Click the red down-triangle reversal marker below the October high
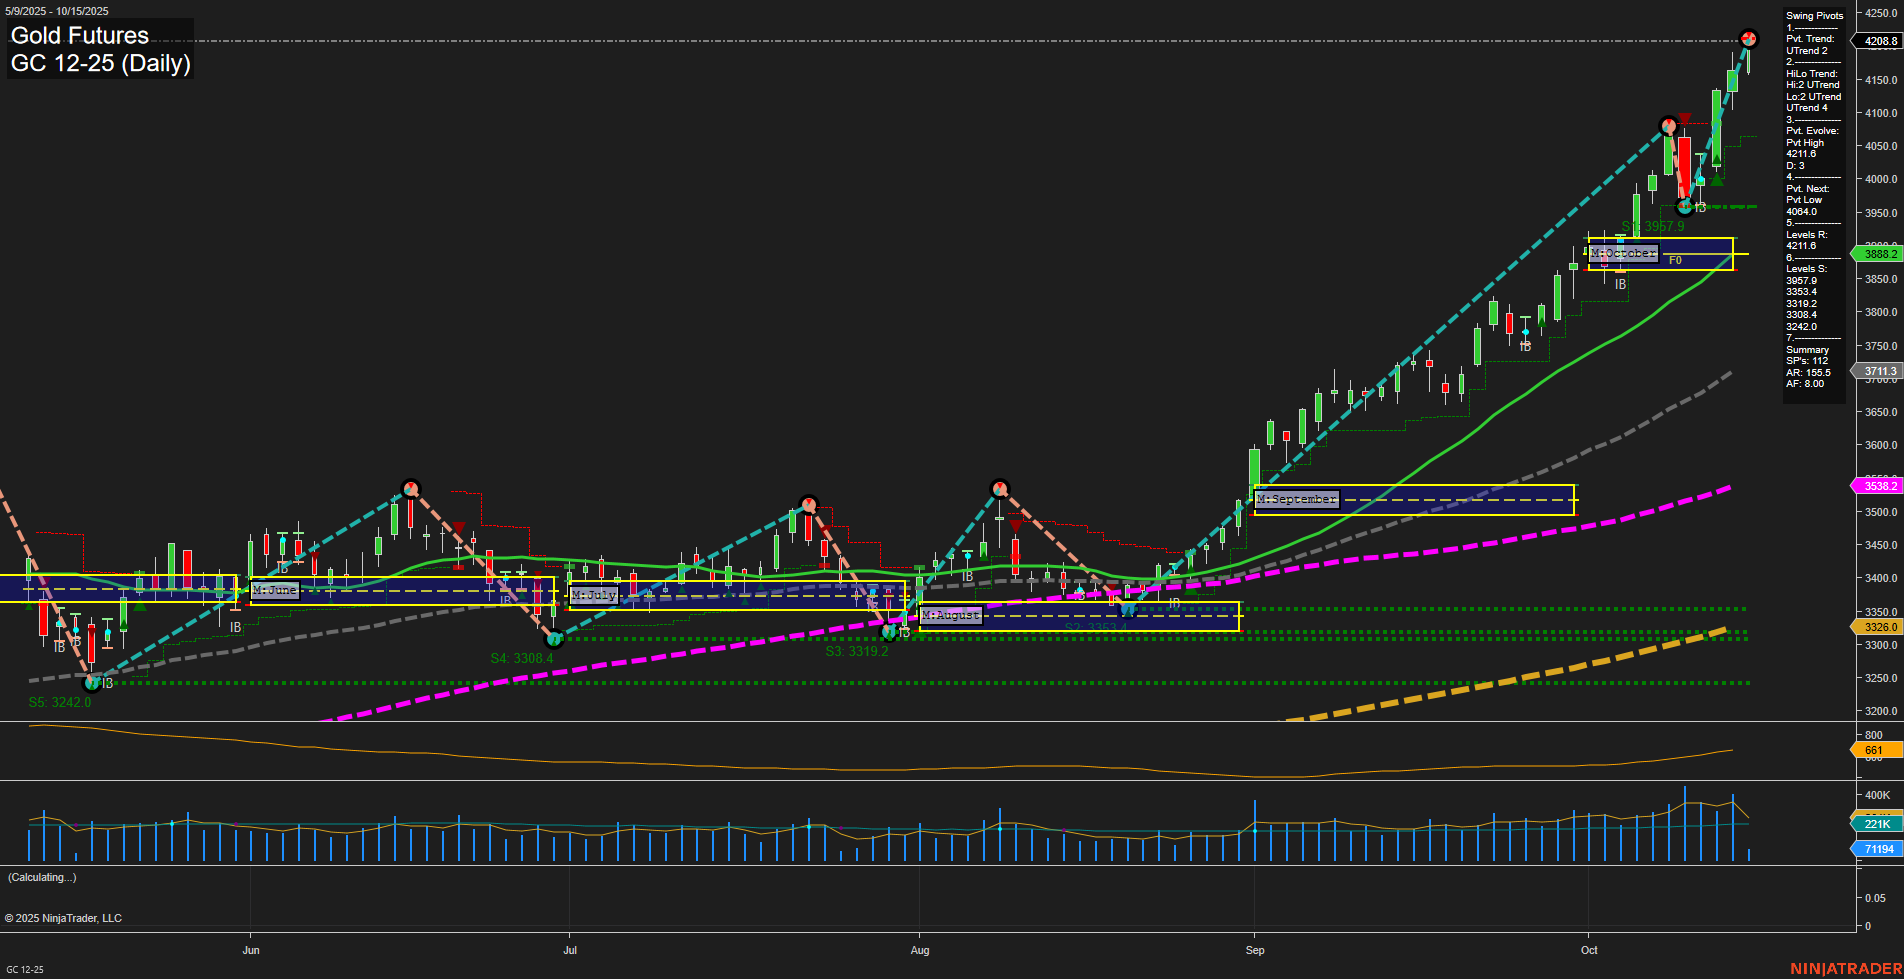Image resolution: width=1904 pixels, height=979 pixels. click(x=1684, y=118)
